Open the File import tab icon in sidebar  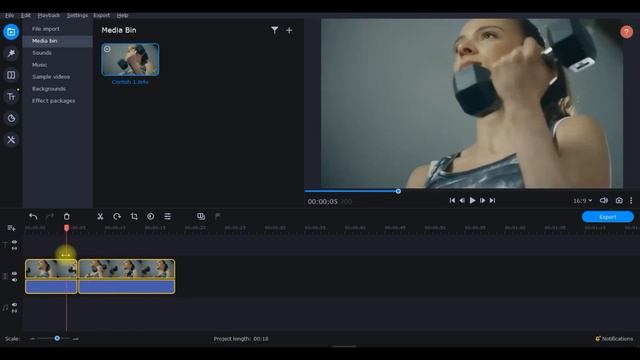11,32
